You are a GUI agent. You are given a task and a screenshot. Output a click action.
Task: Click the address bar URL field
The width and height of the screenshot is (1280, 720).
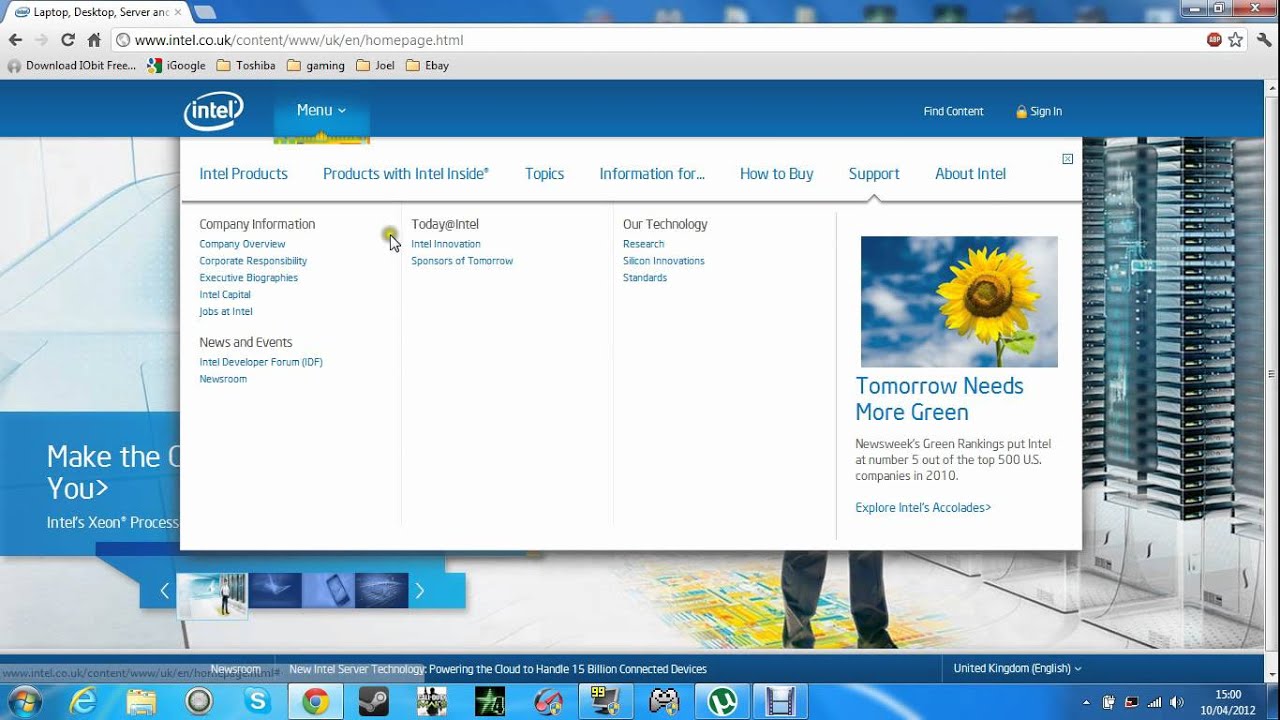click(x=655, y=40)
